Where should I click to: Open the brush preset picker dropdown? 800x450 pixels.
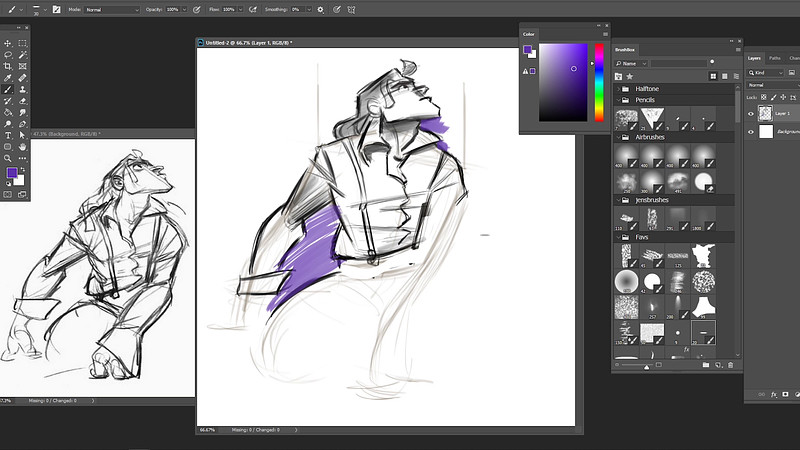(45, 10)
